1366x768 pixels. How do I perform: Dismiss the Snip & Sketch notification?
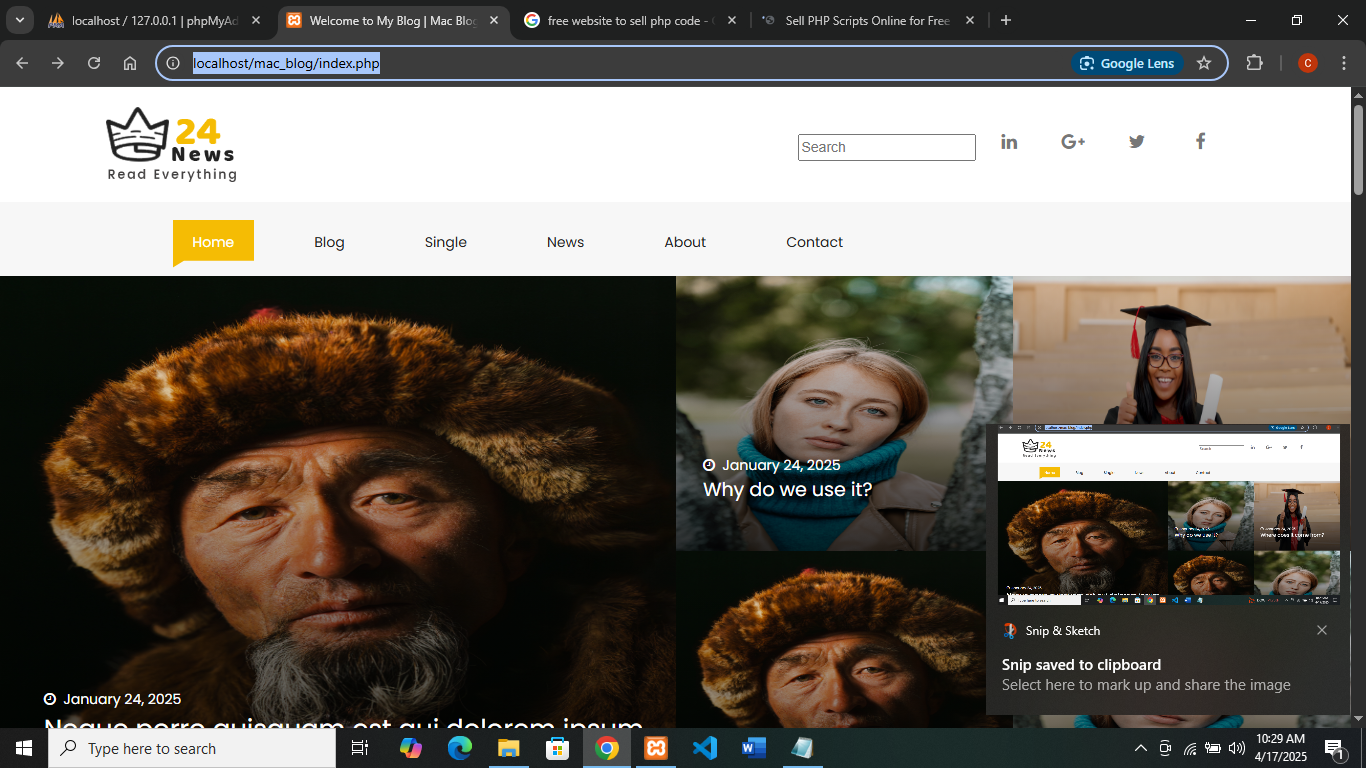click(x=1322, y=630)
